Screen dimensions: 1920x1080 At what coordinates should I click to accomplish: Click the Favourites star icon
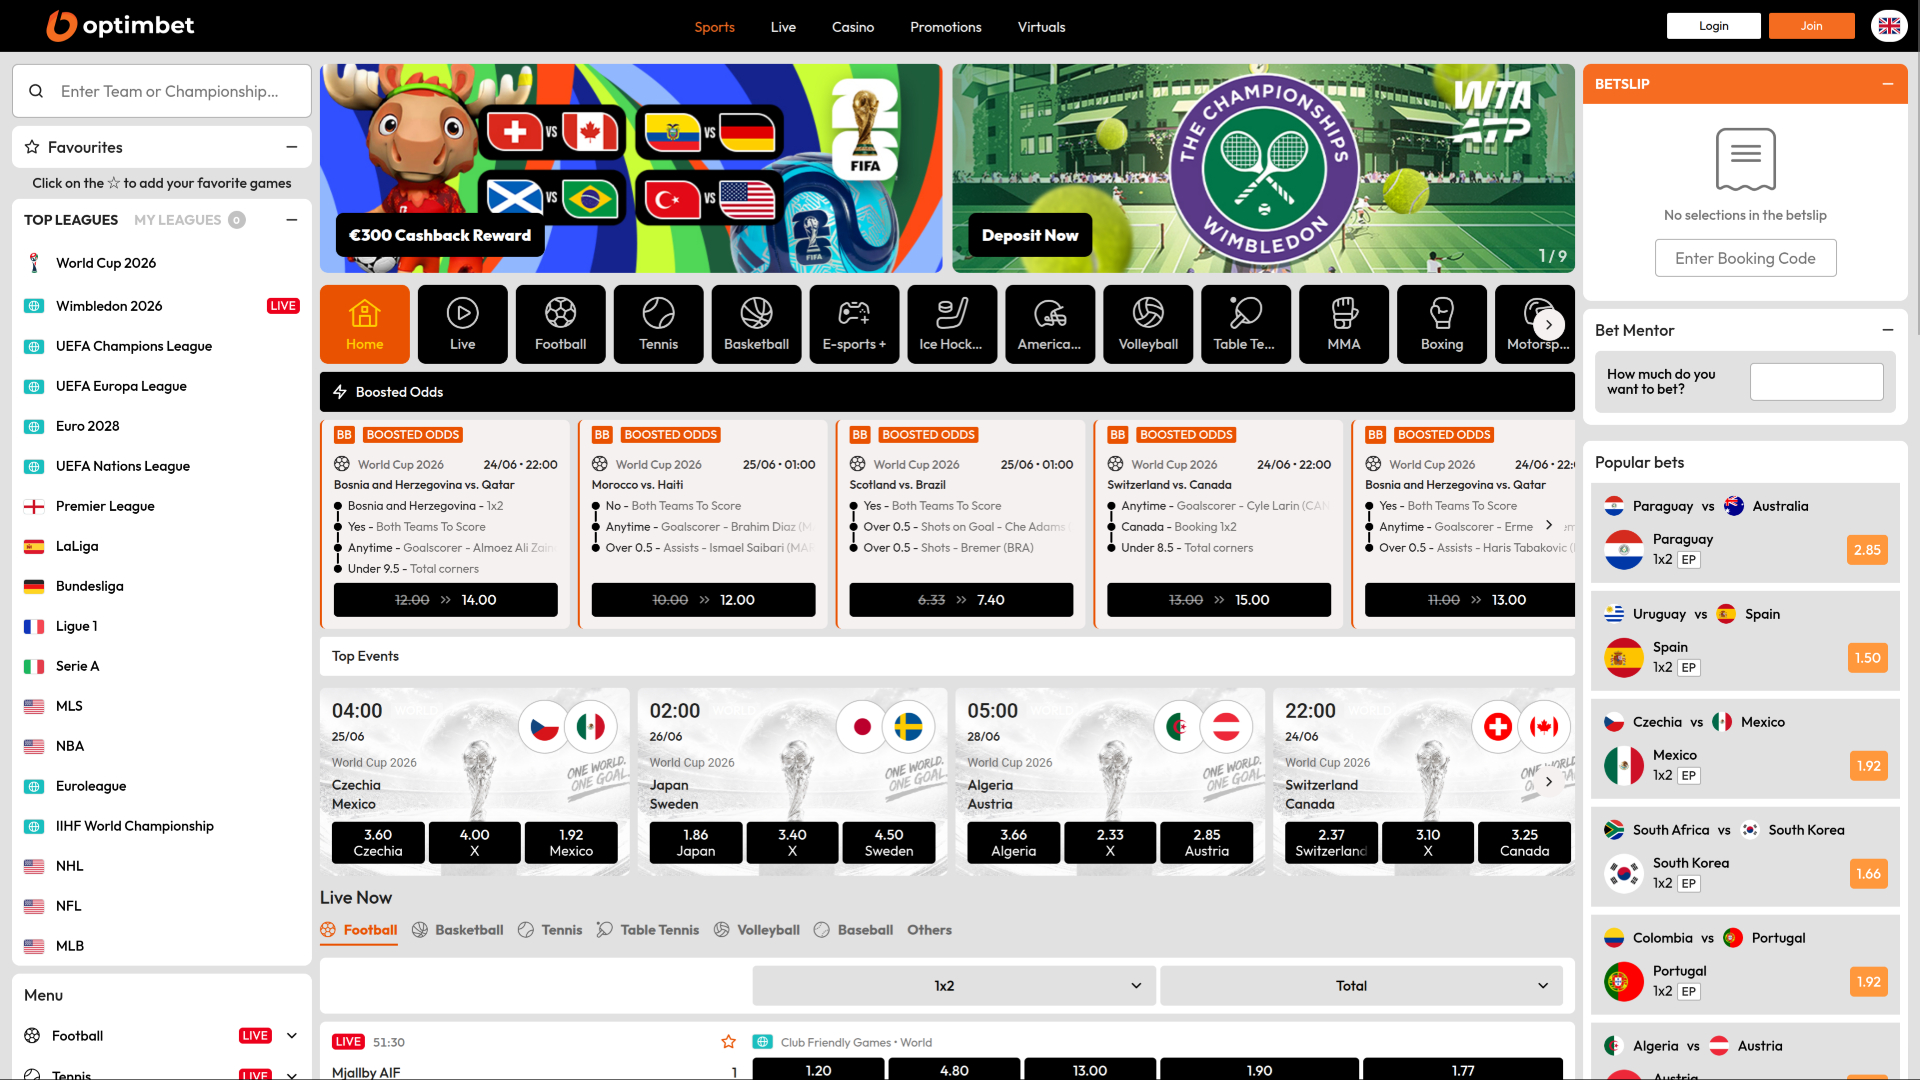(32, 147)
